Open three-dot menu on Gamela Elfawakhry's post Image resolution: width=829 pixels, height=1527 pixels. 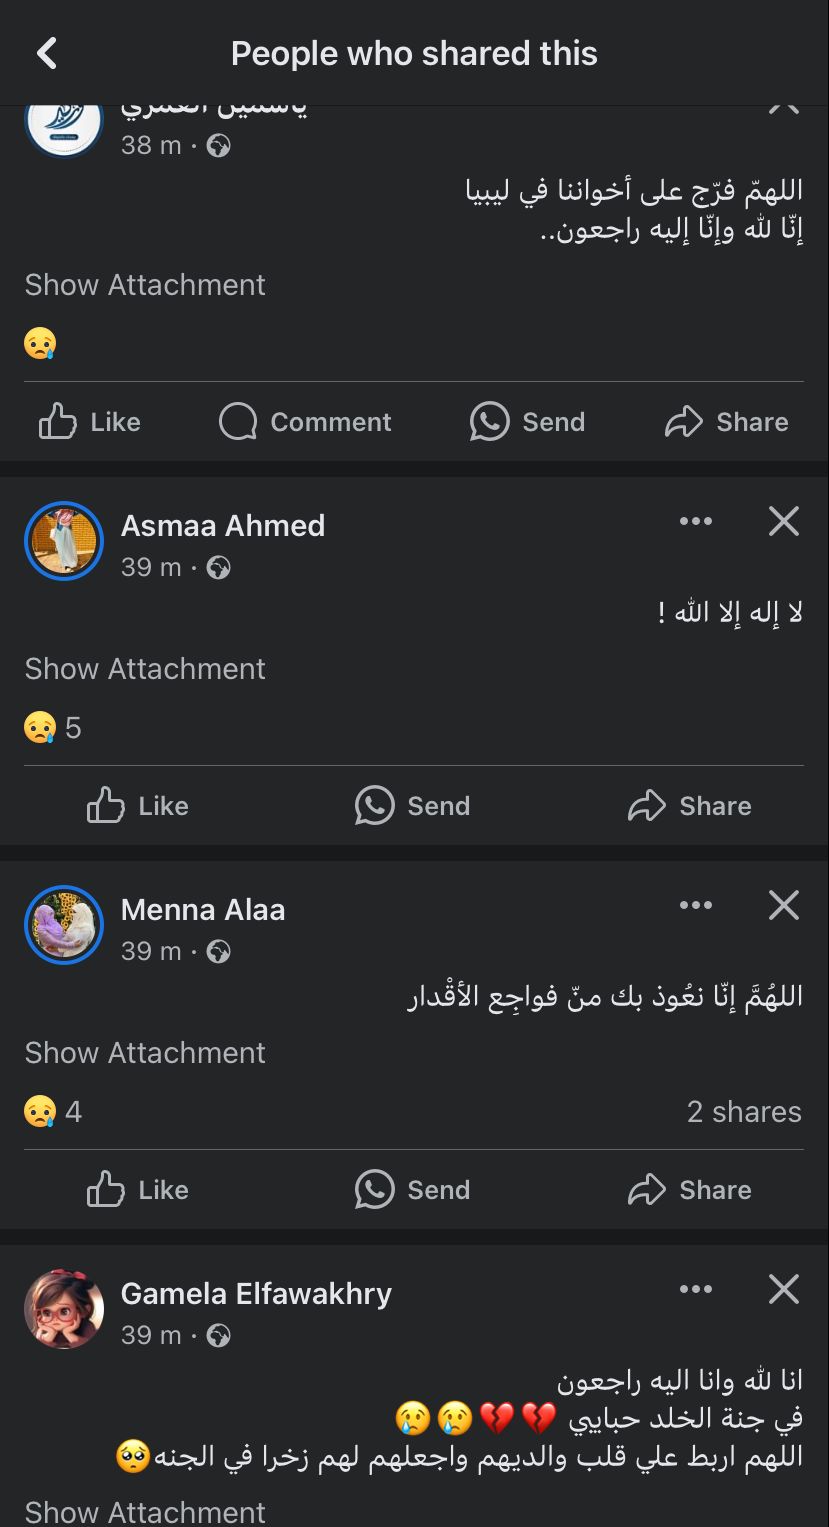(x=695, y=1289)
